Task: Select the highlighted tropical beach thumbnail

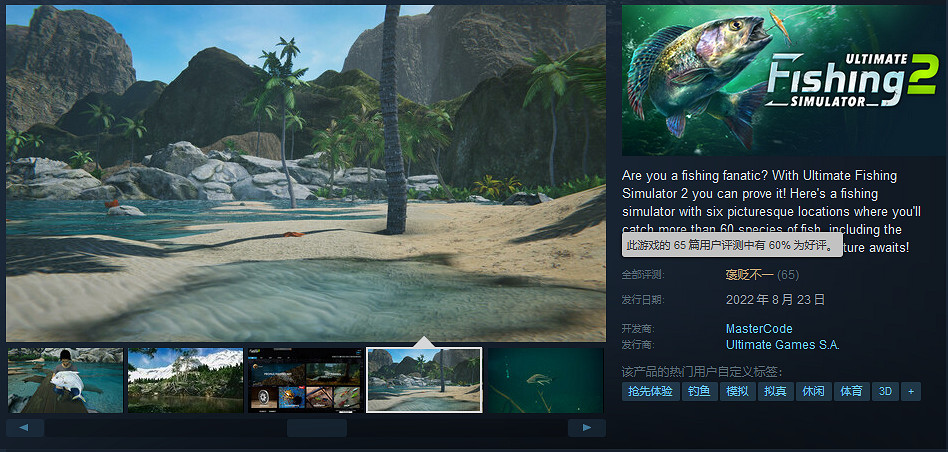Action: click(x=424, y=380)
